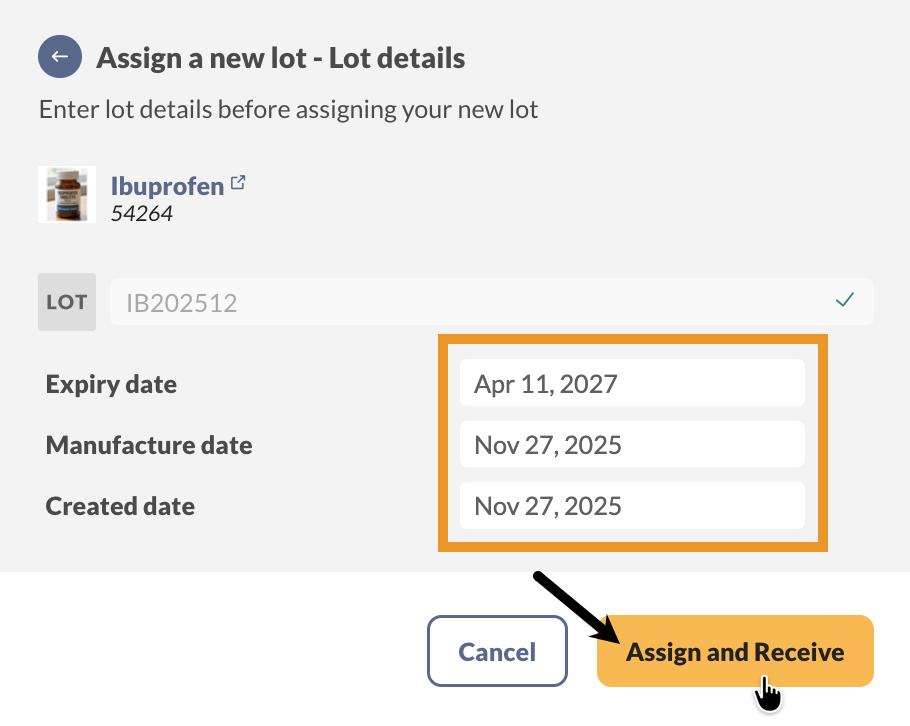Click the Nov 27, 2025 manufacture date value
Screen dimensions: 910x726
(x=632, y=444)
